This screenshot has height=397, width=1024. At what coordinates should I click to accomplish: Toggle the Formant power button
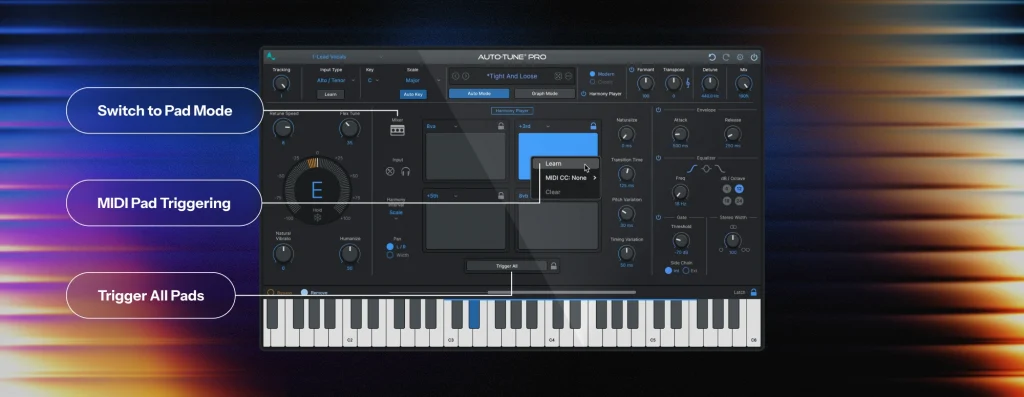632,70
